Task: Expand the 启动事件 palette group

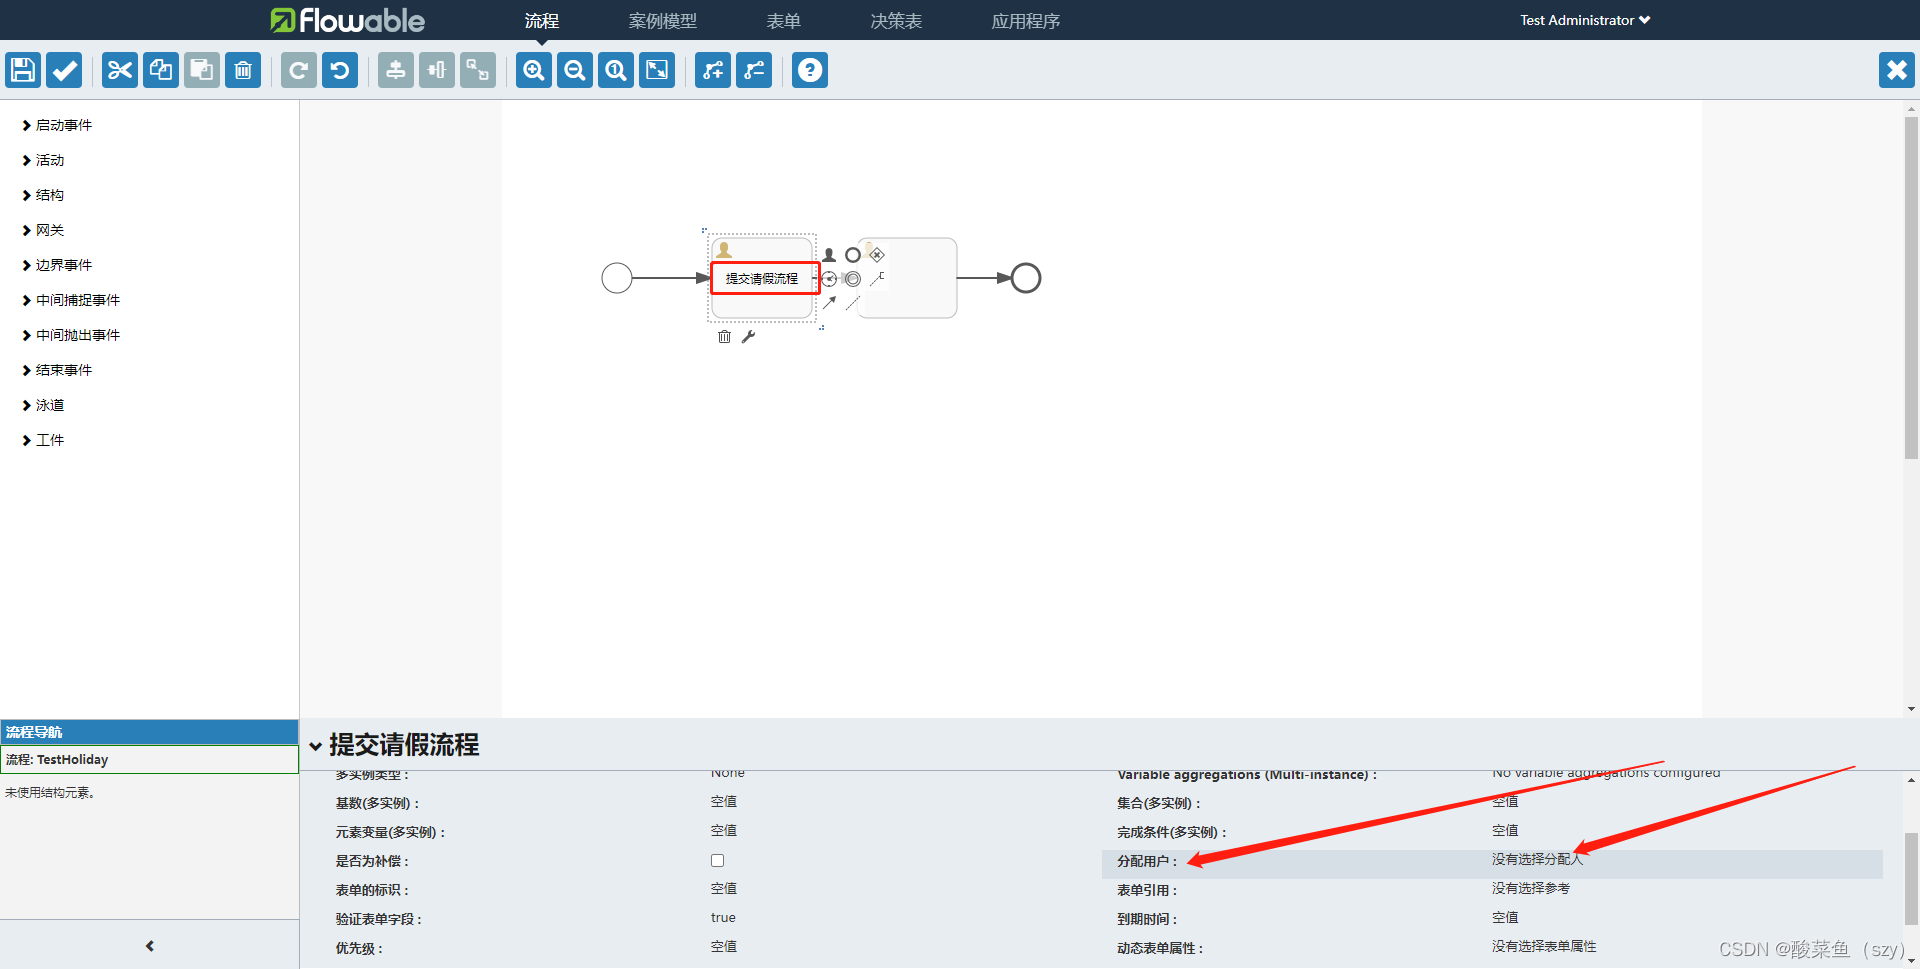Action: point(57,125)
